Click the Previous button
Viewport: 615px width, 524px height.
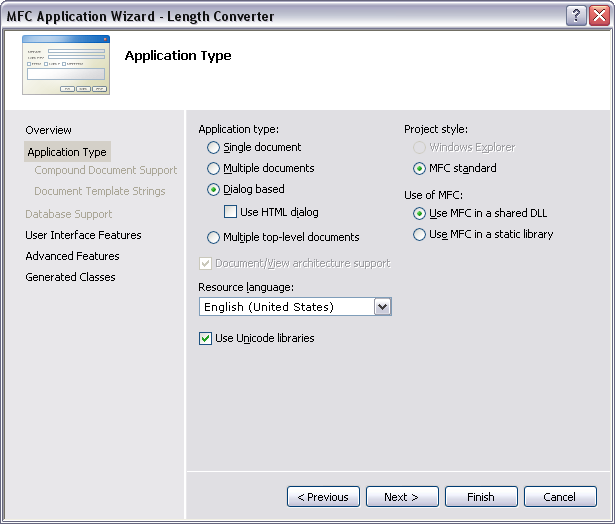[x=323, y=497]
